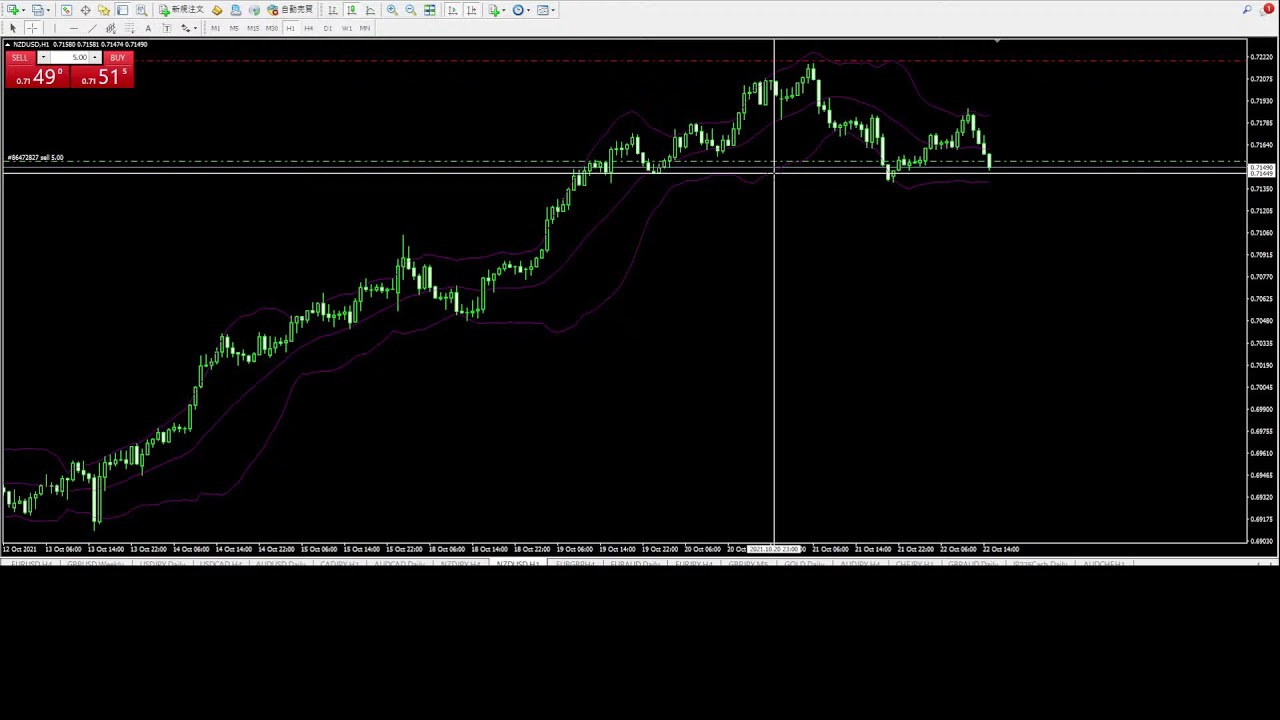Viewport: 1280px width, 720px height.
Task: Switch chart timeframe to H4
Action: (308, 28)
